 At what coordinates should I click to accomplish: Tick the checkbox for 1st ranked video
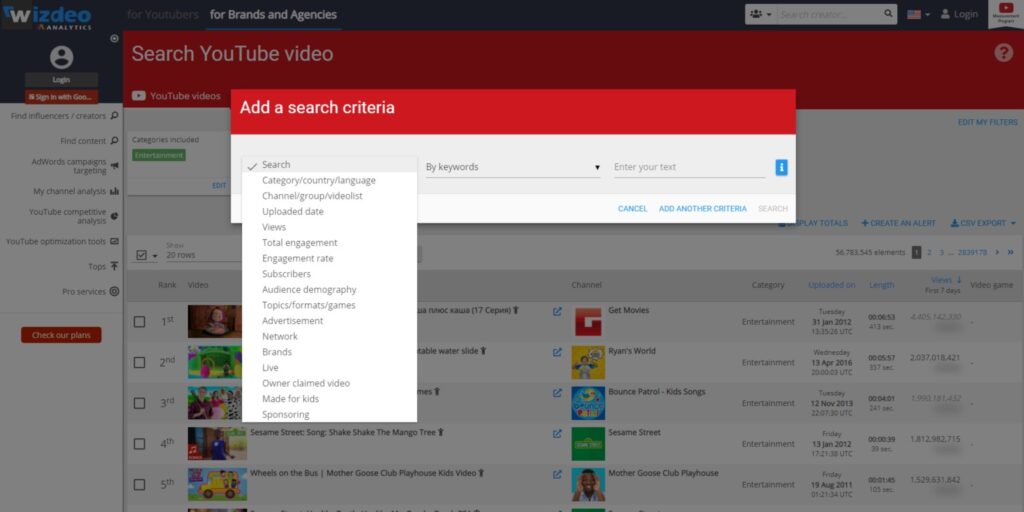[140, 322]
